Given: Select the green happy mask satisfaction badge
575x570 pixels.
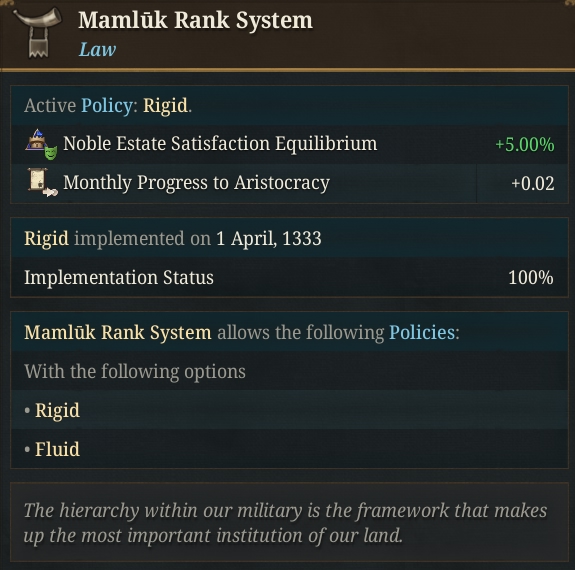Looking at the screenshot, I should coord(51,152).
